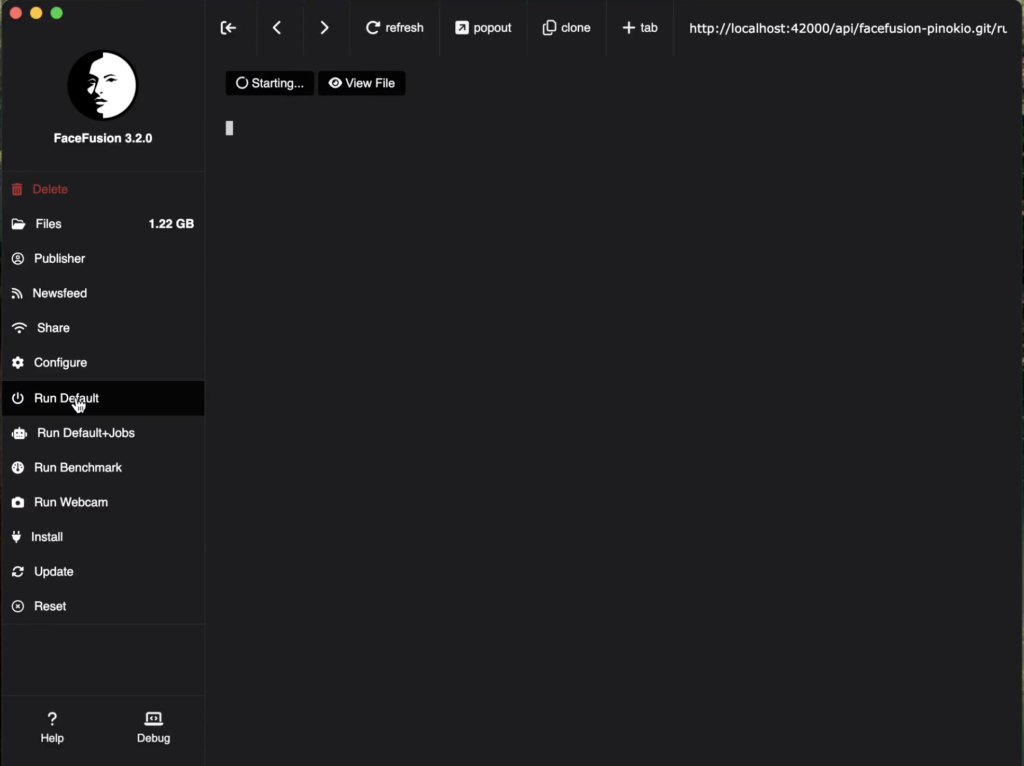This screenshot has height=766, width=1024.
Task: Choose Update in the sidebar
Action: click(x=103, y=571)
